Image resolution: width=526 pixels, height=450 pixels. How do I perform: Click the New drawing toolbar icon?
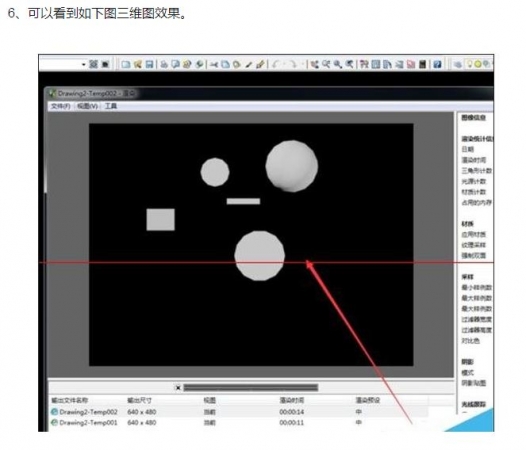[x=126, y=64]
